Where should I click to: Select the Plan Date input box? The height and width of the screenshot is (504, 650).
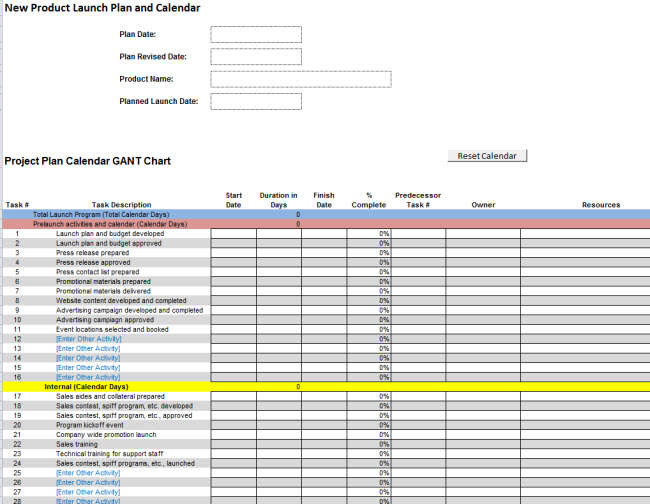pyautogui.click(x=256, y=34)
